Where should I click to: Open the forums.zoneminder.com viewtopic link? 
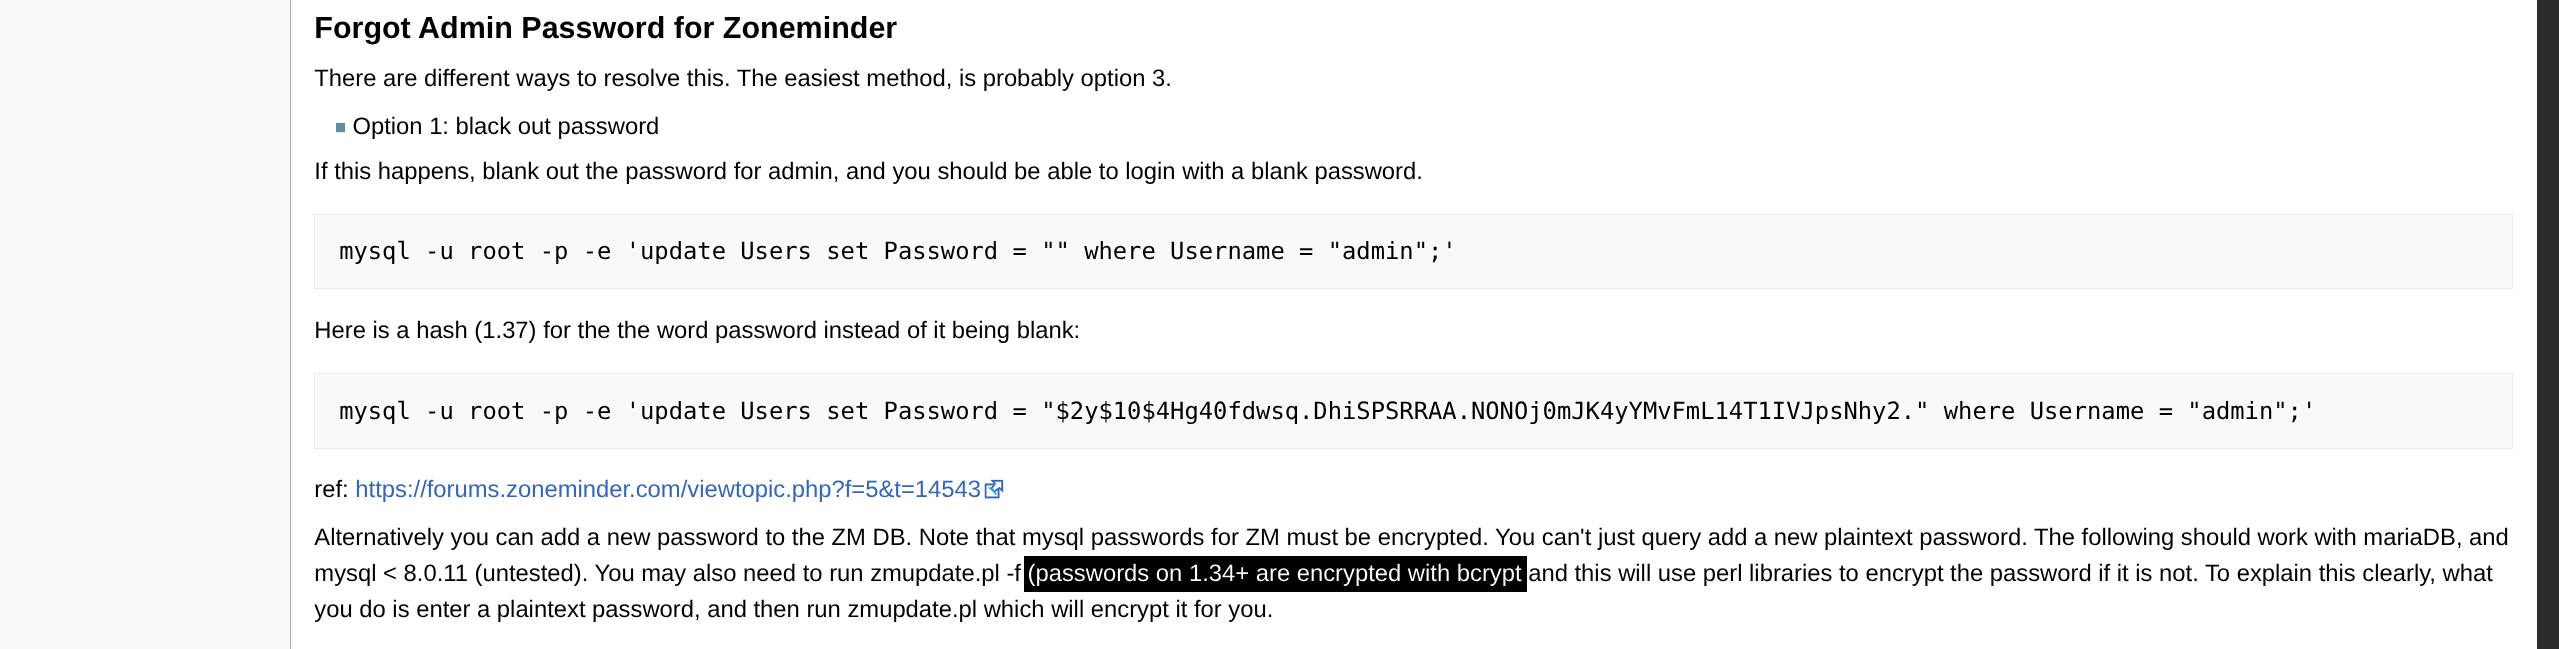pyautogui.click(x=667, y=489)
